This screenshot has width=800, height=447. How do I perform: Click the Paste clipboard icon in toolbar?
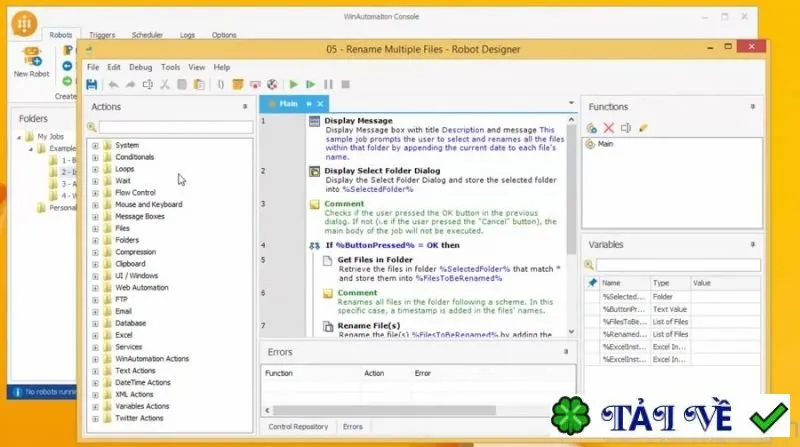pyautogui.click(x=199, y=84)
